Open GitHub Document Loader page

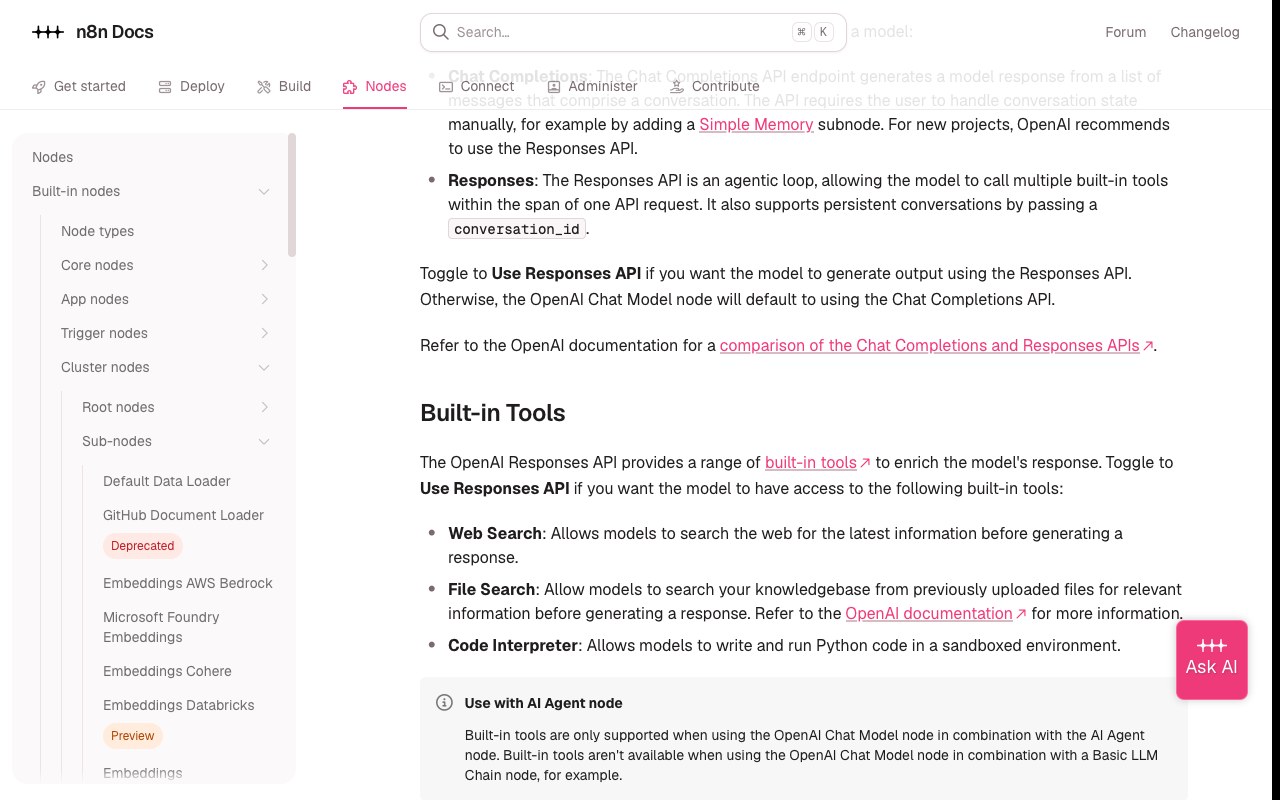pyautogui.click(x=183, y=515)
